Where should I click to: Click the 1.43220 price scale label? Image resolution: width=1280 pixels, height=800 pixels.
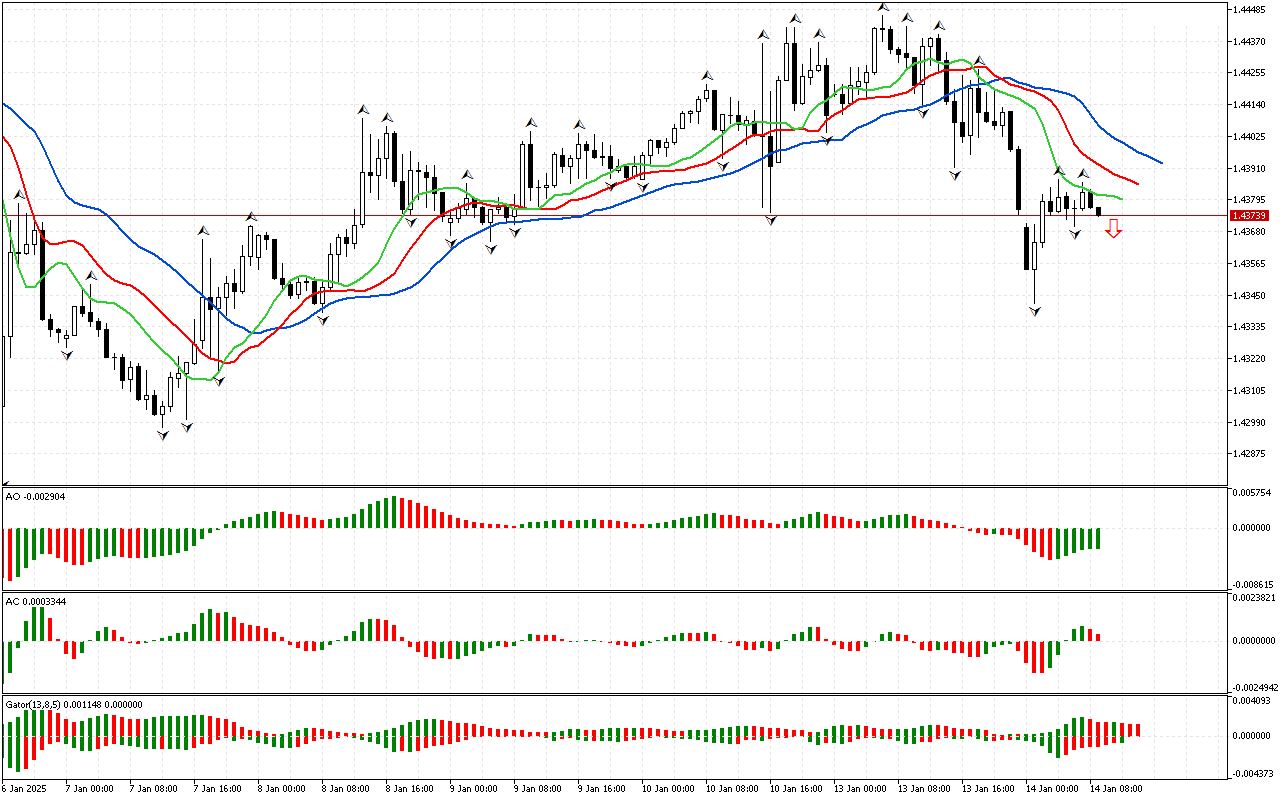(x=1250, y=359)
